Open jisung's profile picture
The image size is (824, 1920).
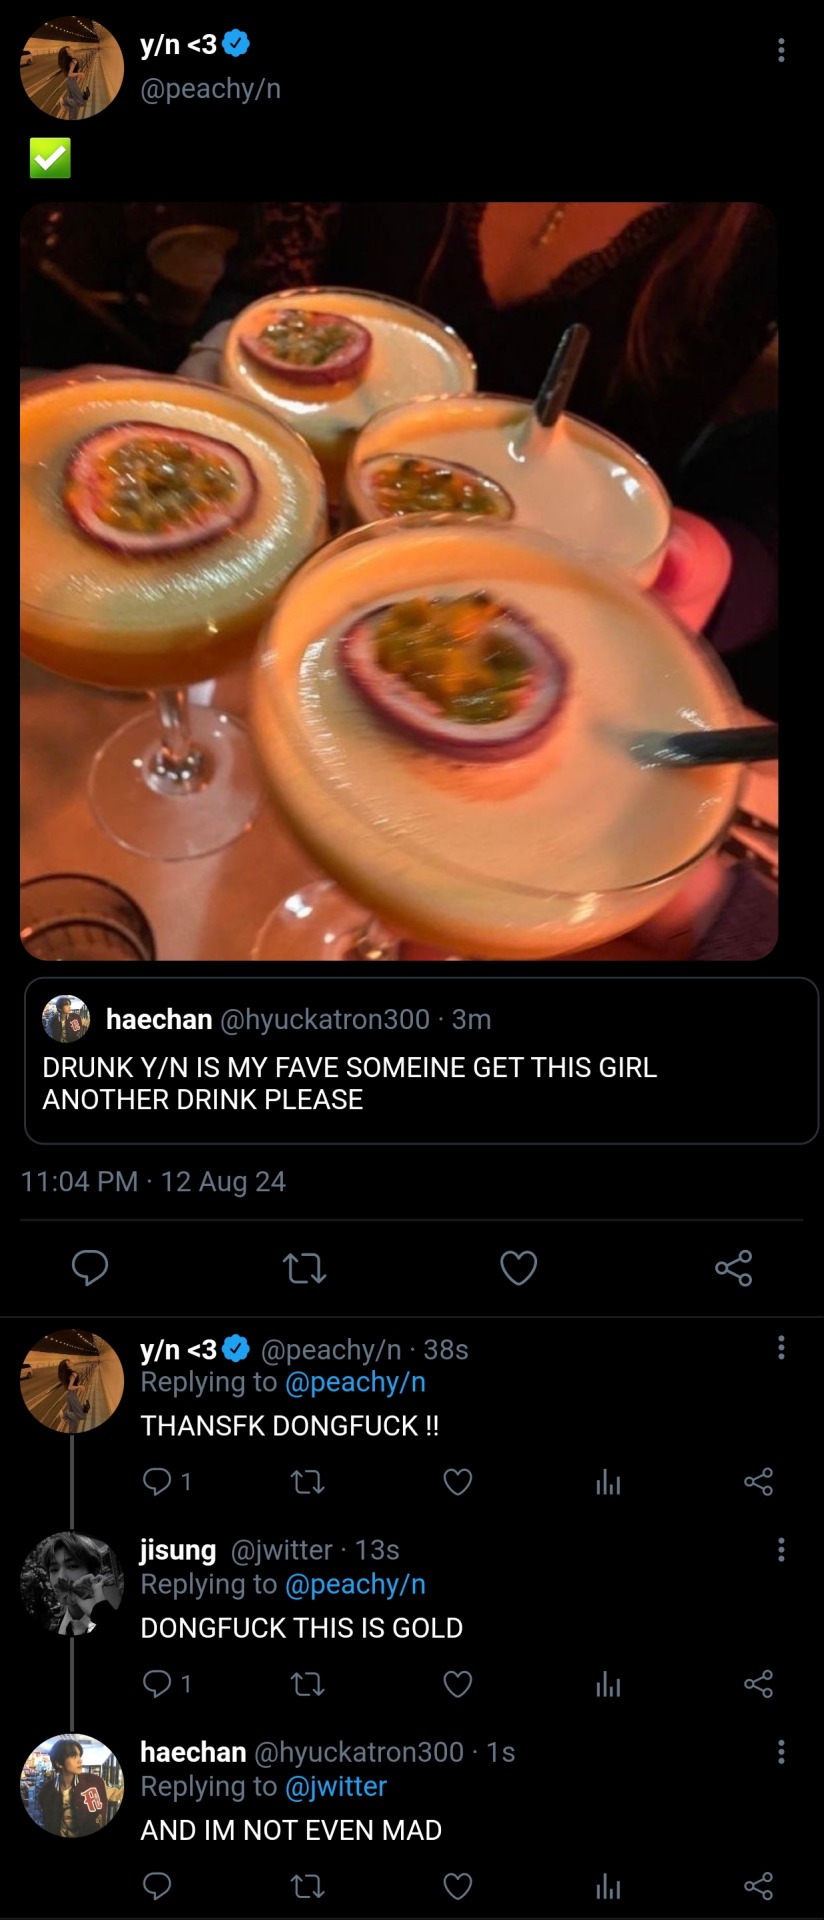point(71,1583)
